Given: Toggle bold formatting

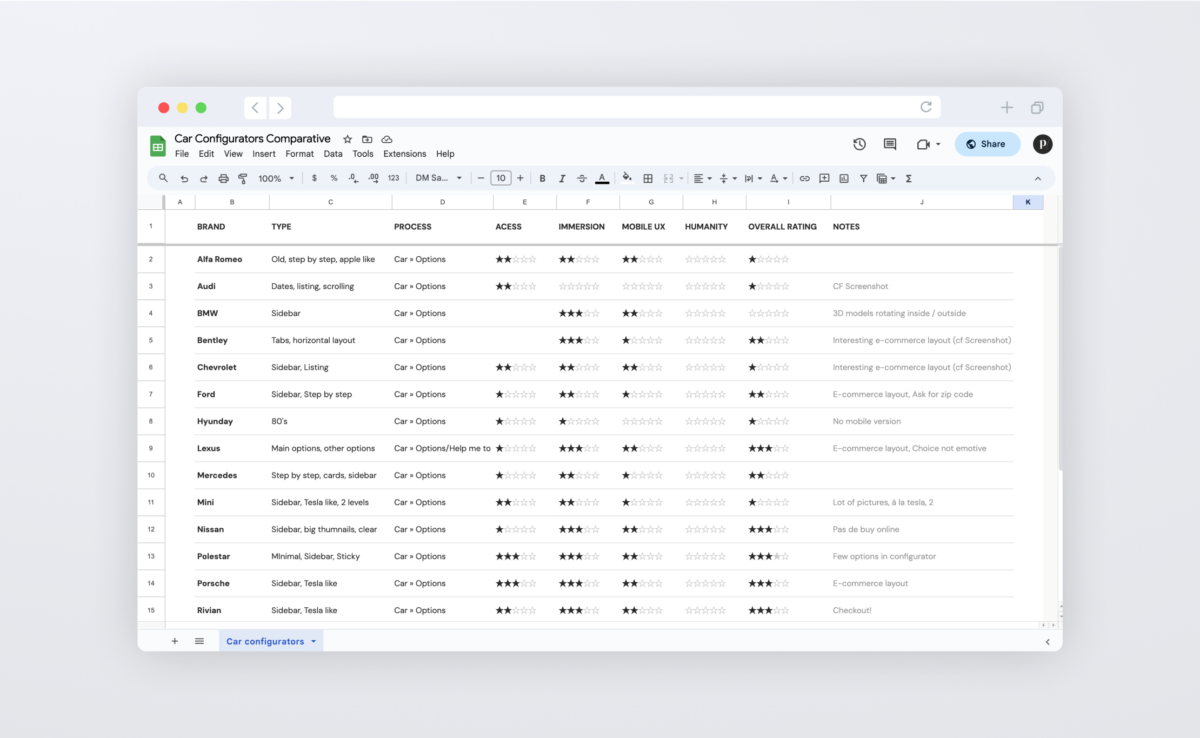Looking at the screenshot, I should pyautogui.click(x=542, y=178).
